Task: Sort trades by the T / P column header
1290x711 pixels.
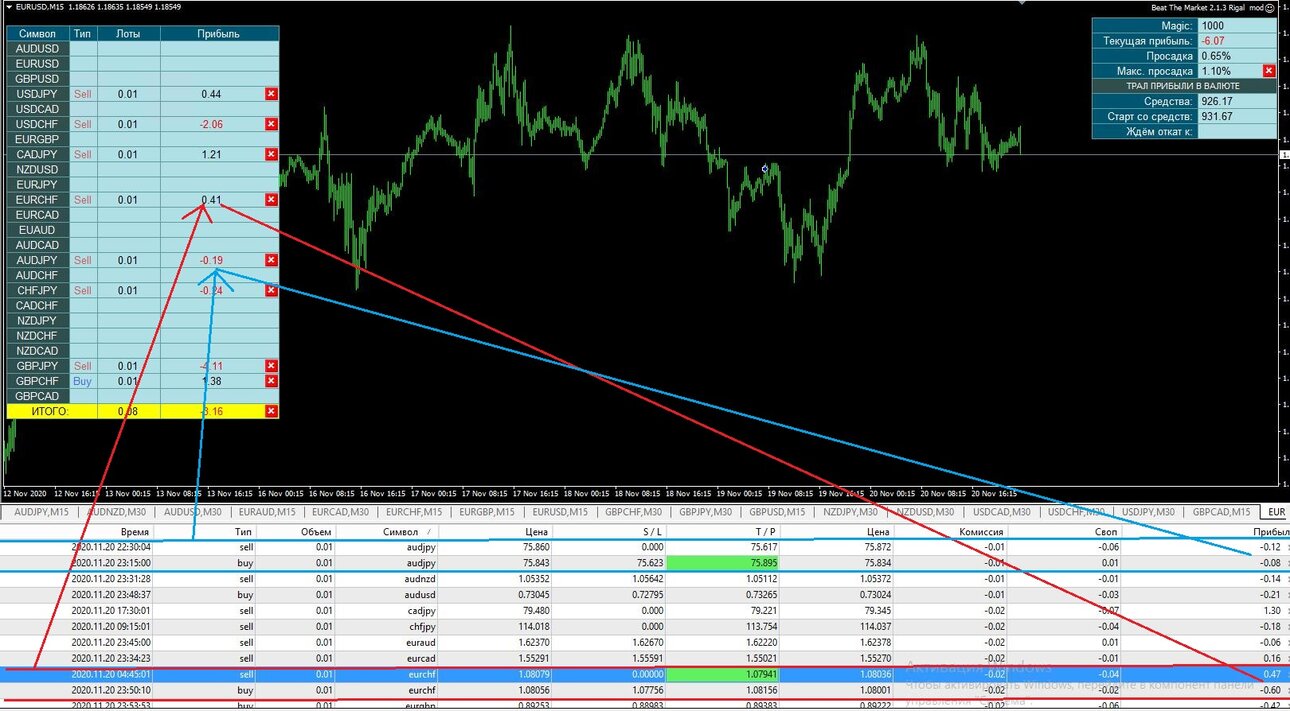Action: (766, 532)
